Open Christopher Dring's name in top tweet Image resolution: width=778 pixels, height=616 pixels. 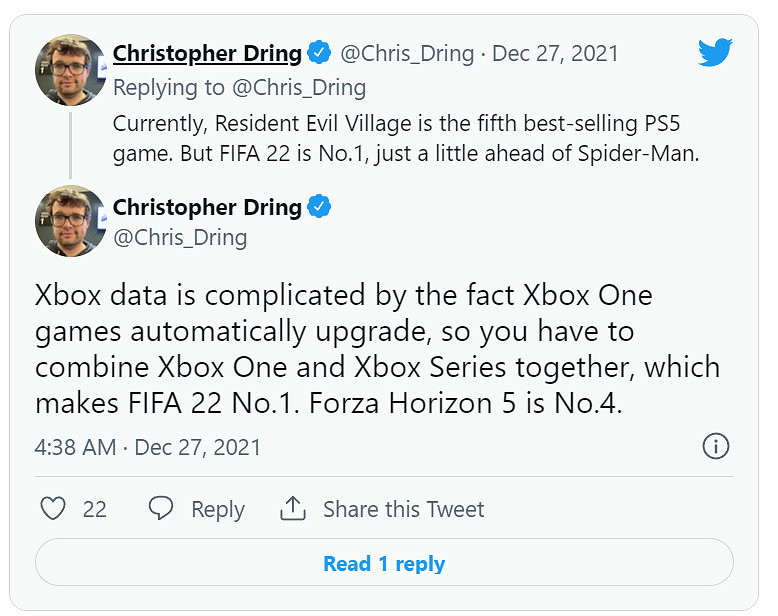click(207, 53)
